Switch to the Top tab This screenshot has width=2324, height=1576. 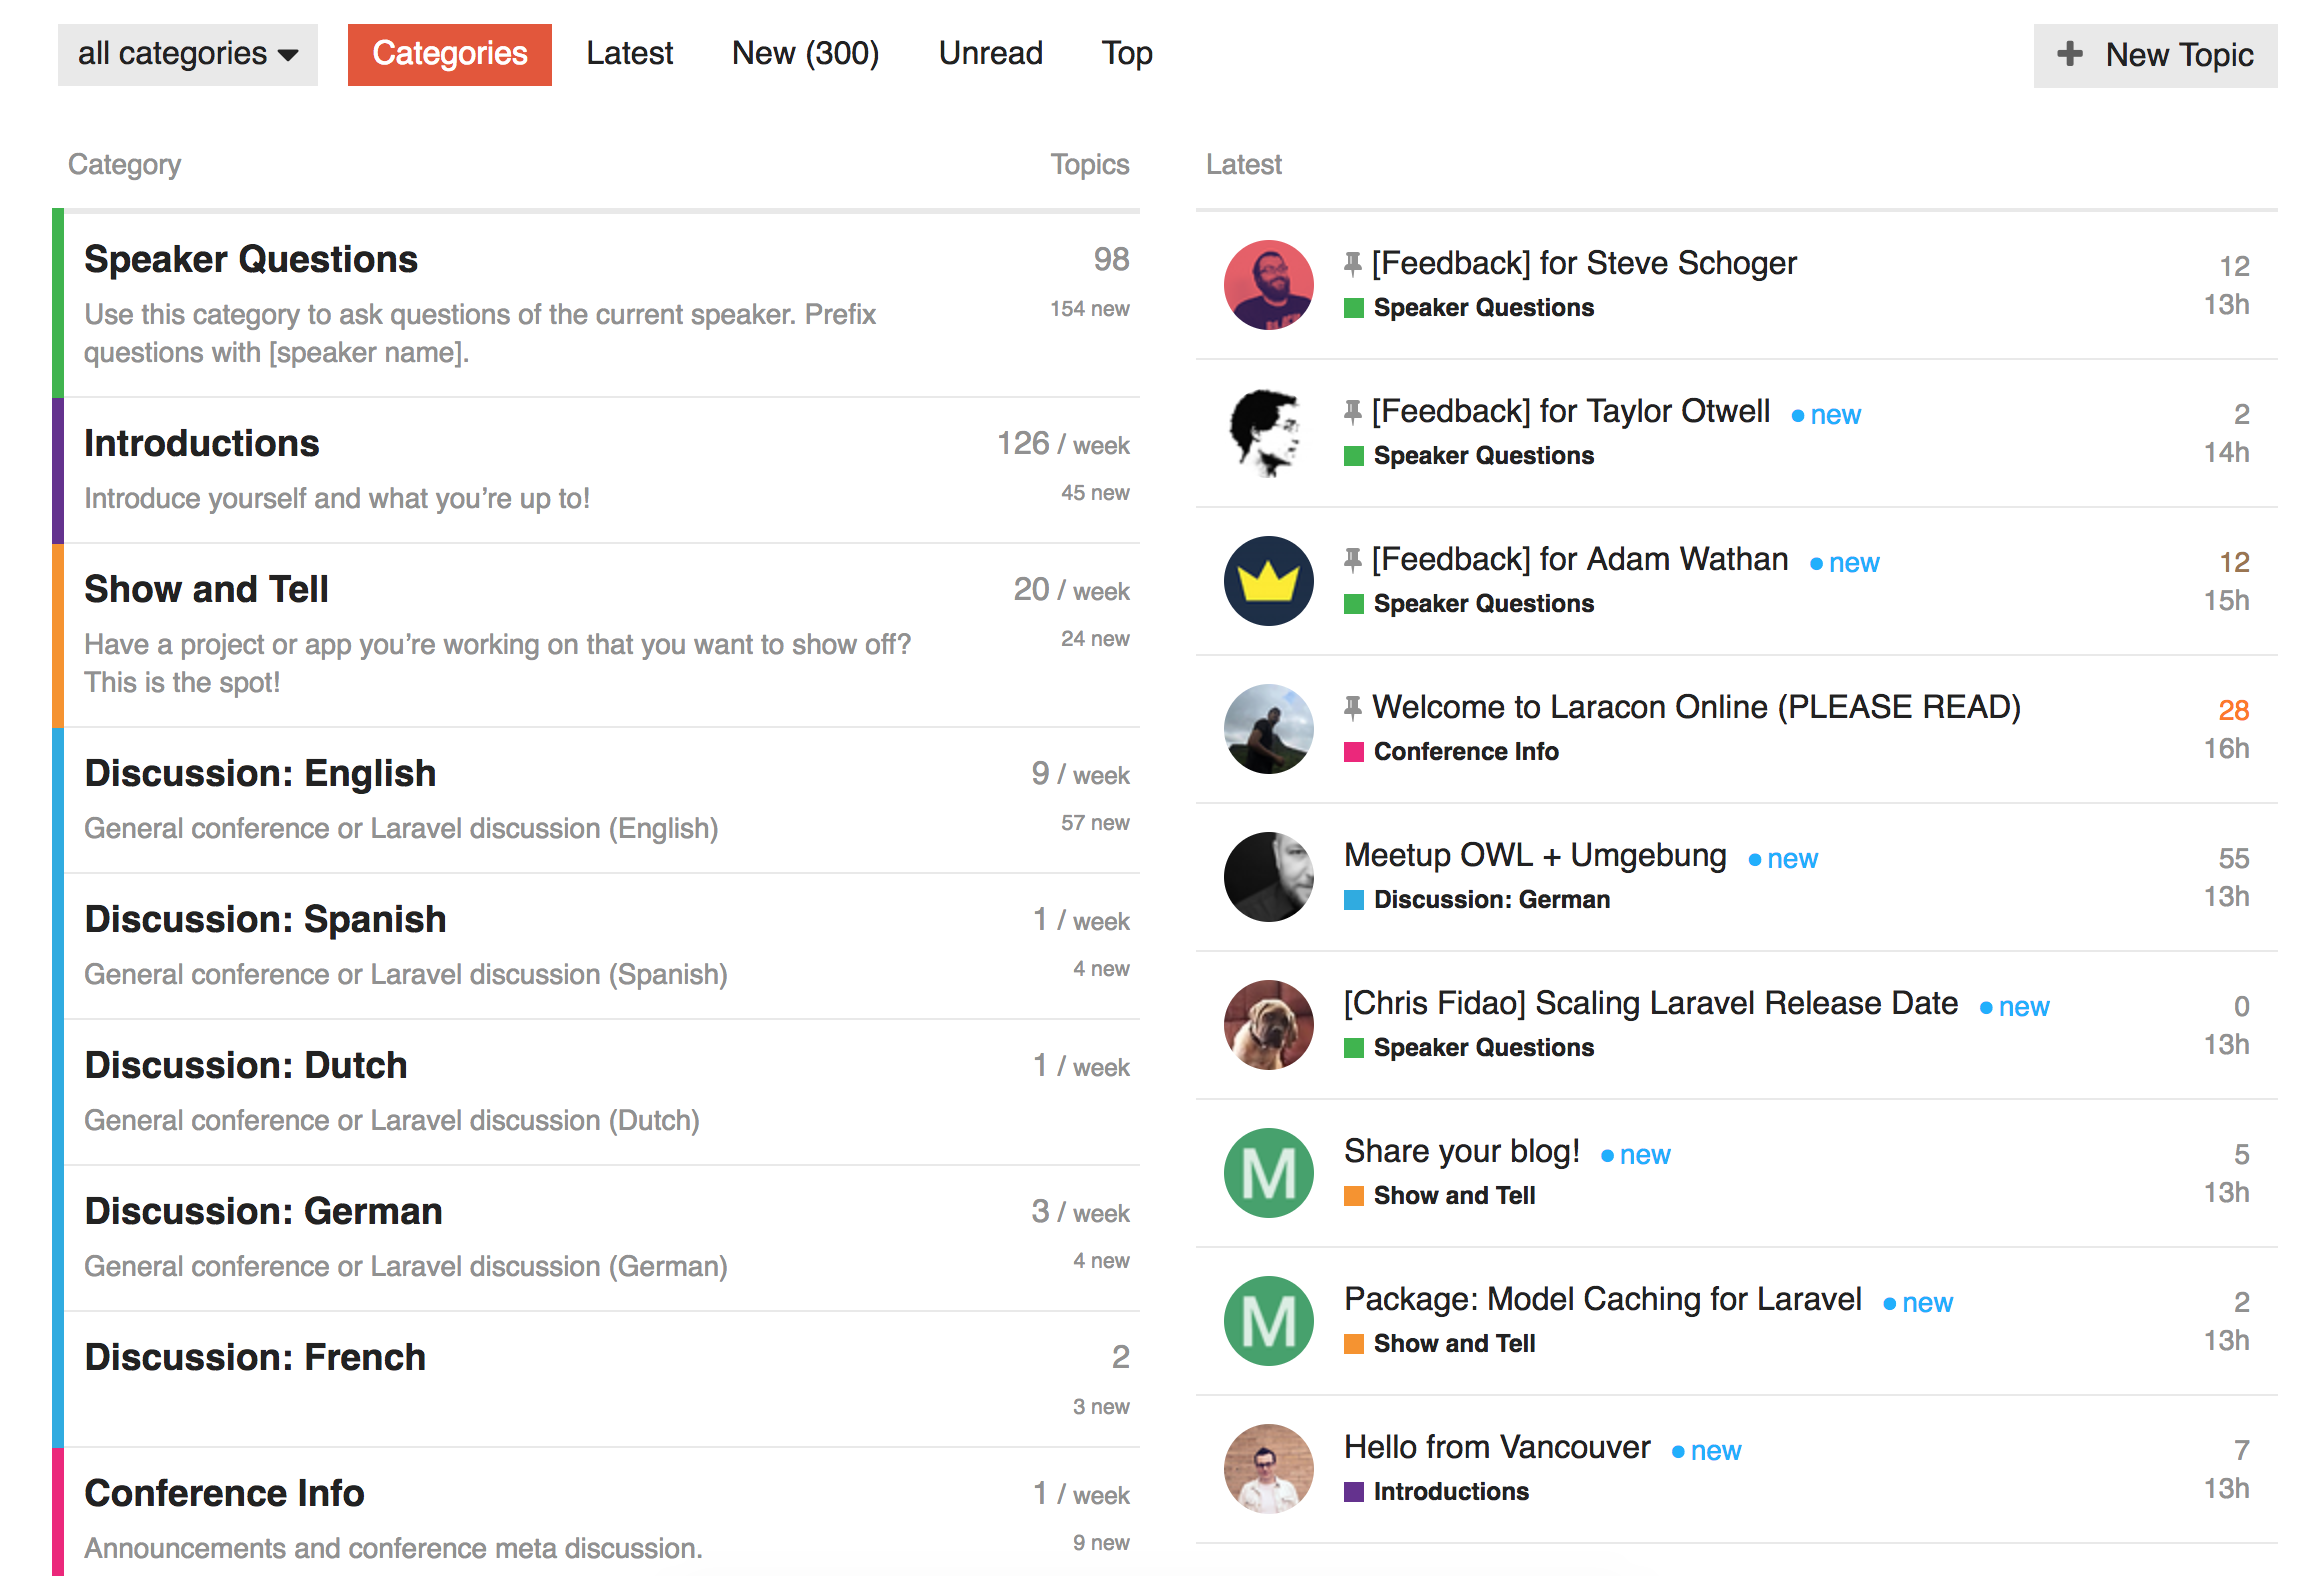tap(1127, 54)
